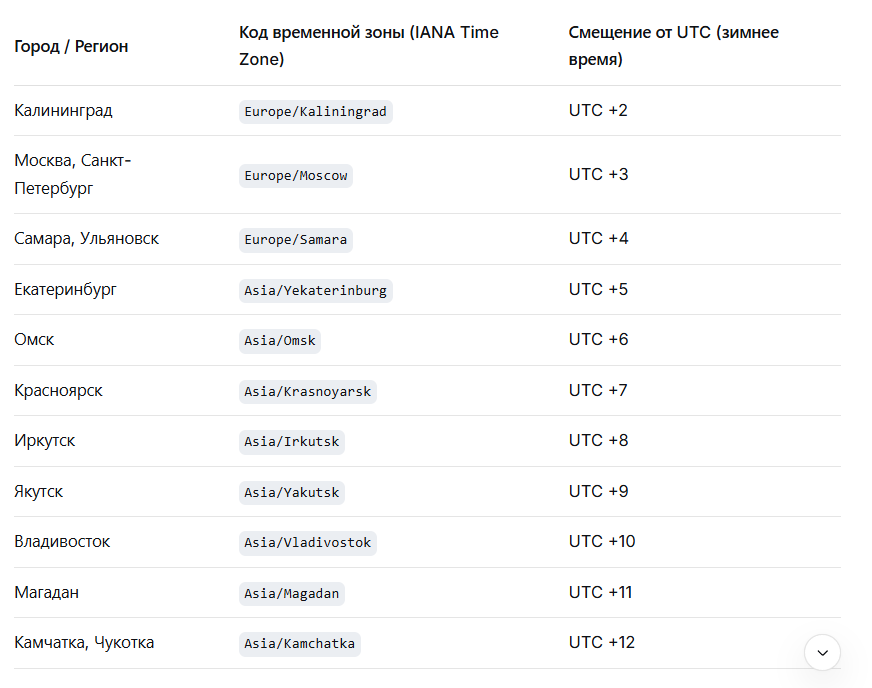Select the Asia/Yakutsk code tag

pyautogui.click(x=292, y=493)
